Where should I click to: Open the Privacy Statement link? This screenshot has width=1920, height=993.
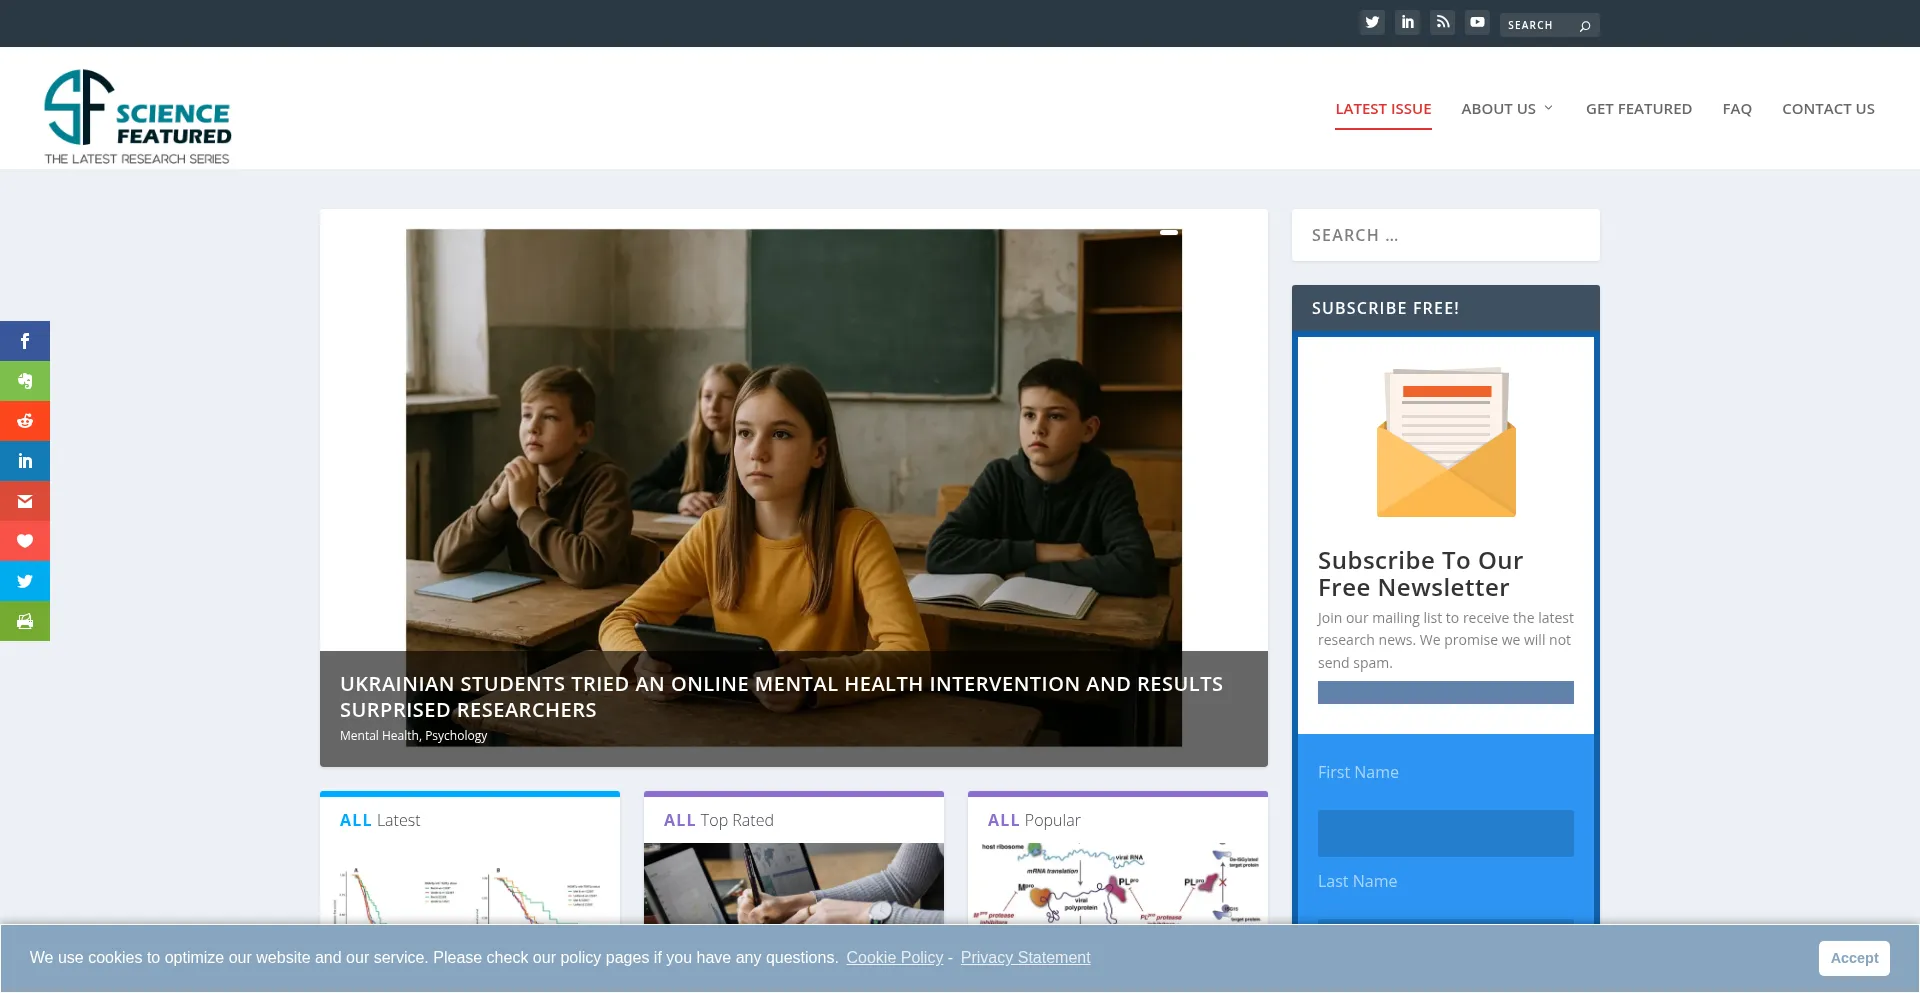[1025, 958]
